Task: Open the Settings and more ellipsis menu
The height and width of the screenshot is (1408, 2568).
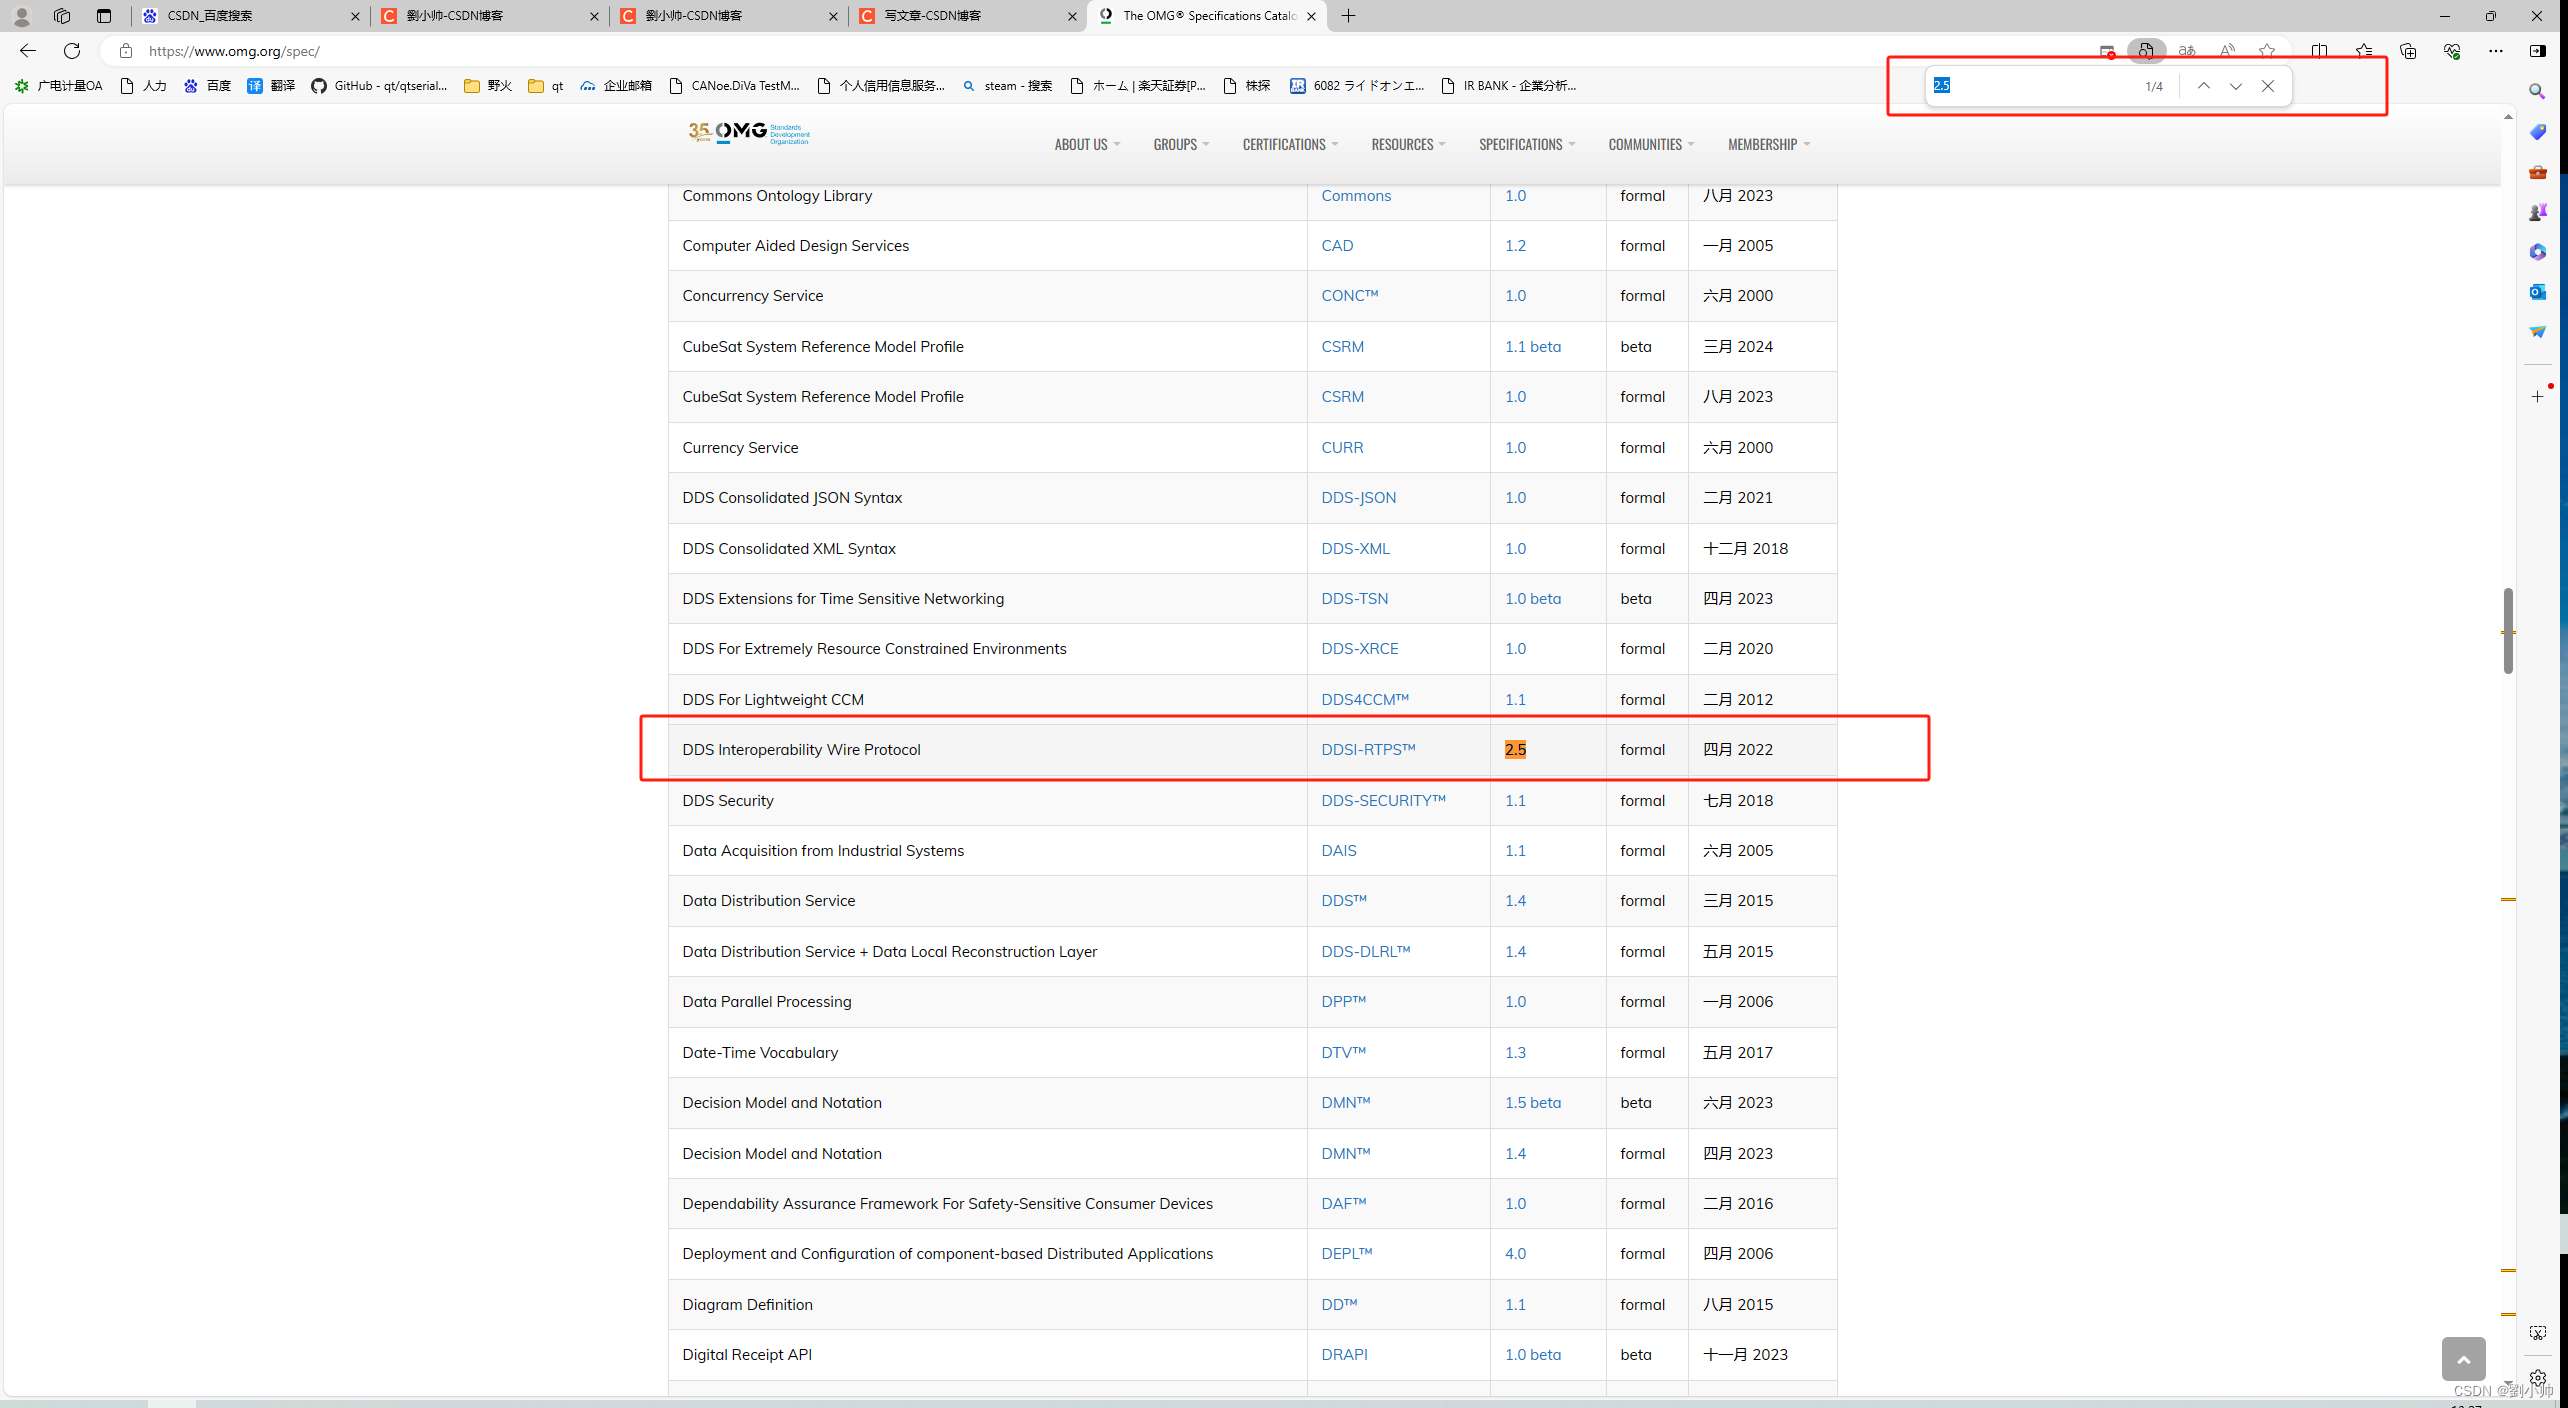Action: coord(2496,51)
